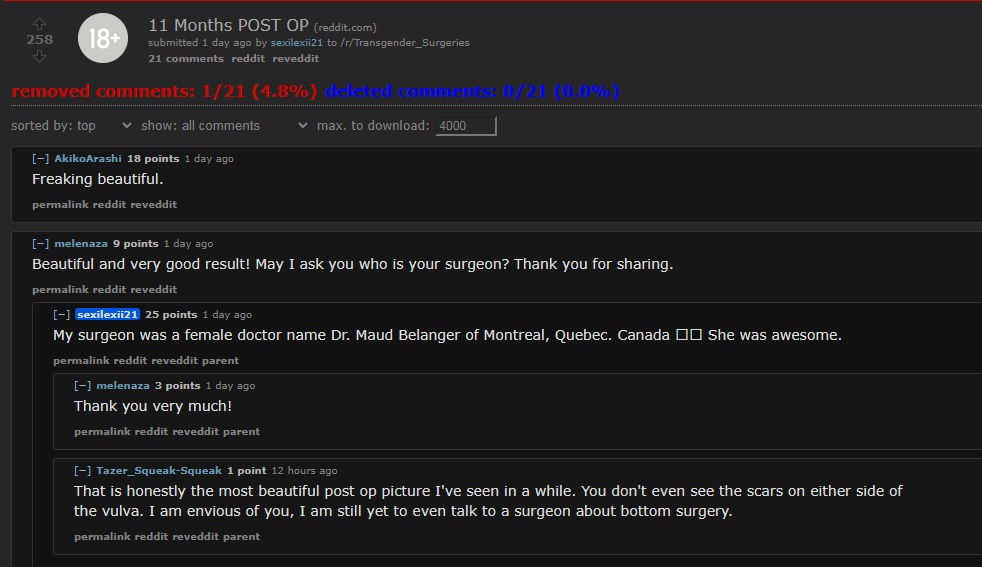The image size is (982, 567).
Task: Collapse sexilexii21's 25 points reply
Action: (x=61, y=315)
